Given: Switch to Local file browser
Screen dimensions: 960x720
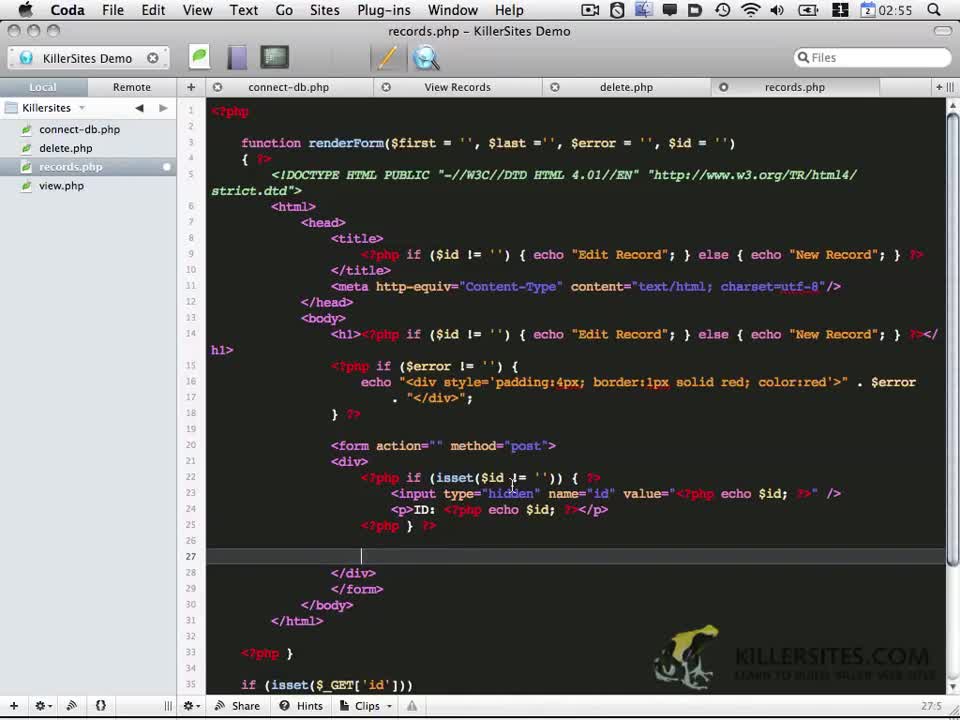Looking at the screenshot, I should click(x=43, y=87).
